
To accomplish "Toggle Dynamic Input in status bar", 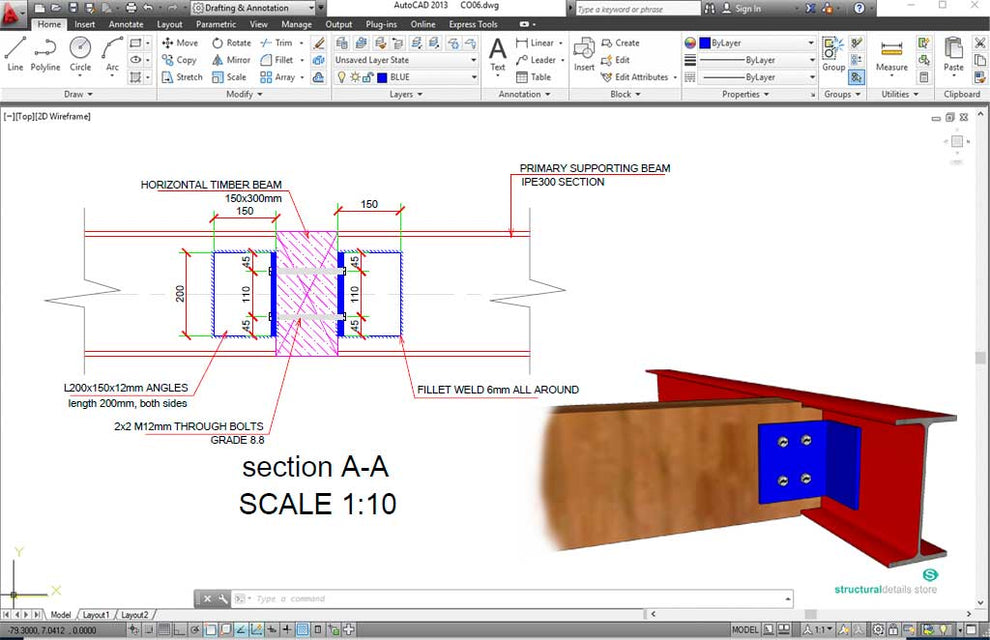I will pos(271,629).
